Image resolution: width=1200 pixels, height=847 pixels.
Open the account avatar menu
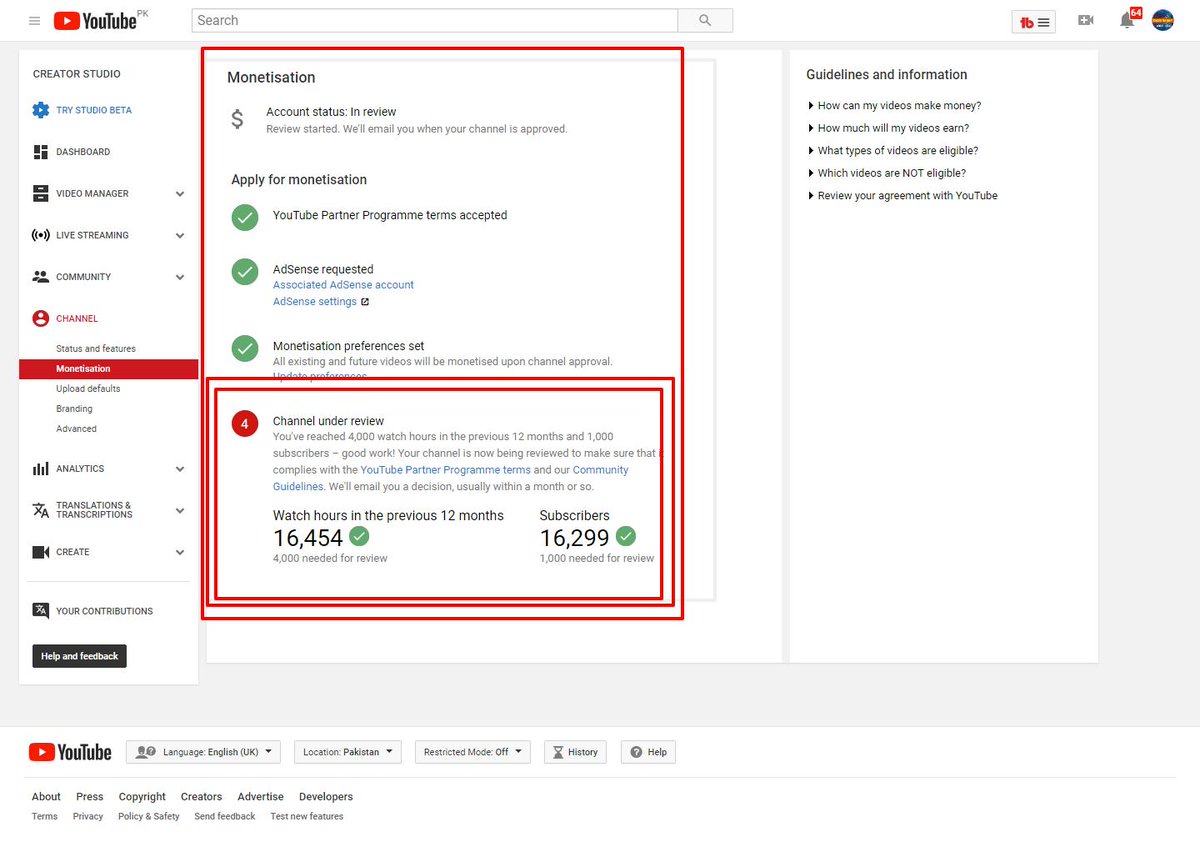pyautogui.click(x=1163, y=20)
